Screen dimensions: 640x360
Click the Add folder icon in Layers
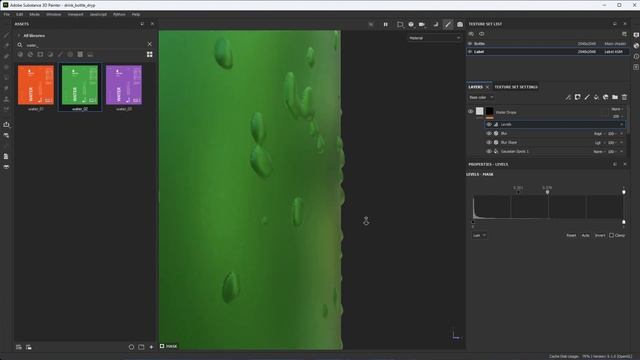click(x=615, y=97)
